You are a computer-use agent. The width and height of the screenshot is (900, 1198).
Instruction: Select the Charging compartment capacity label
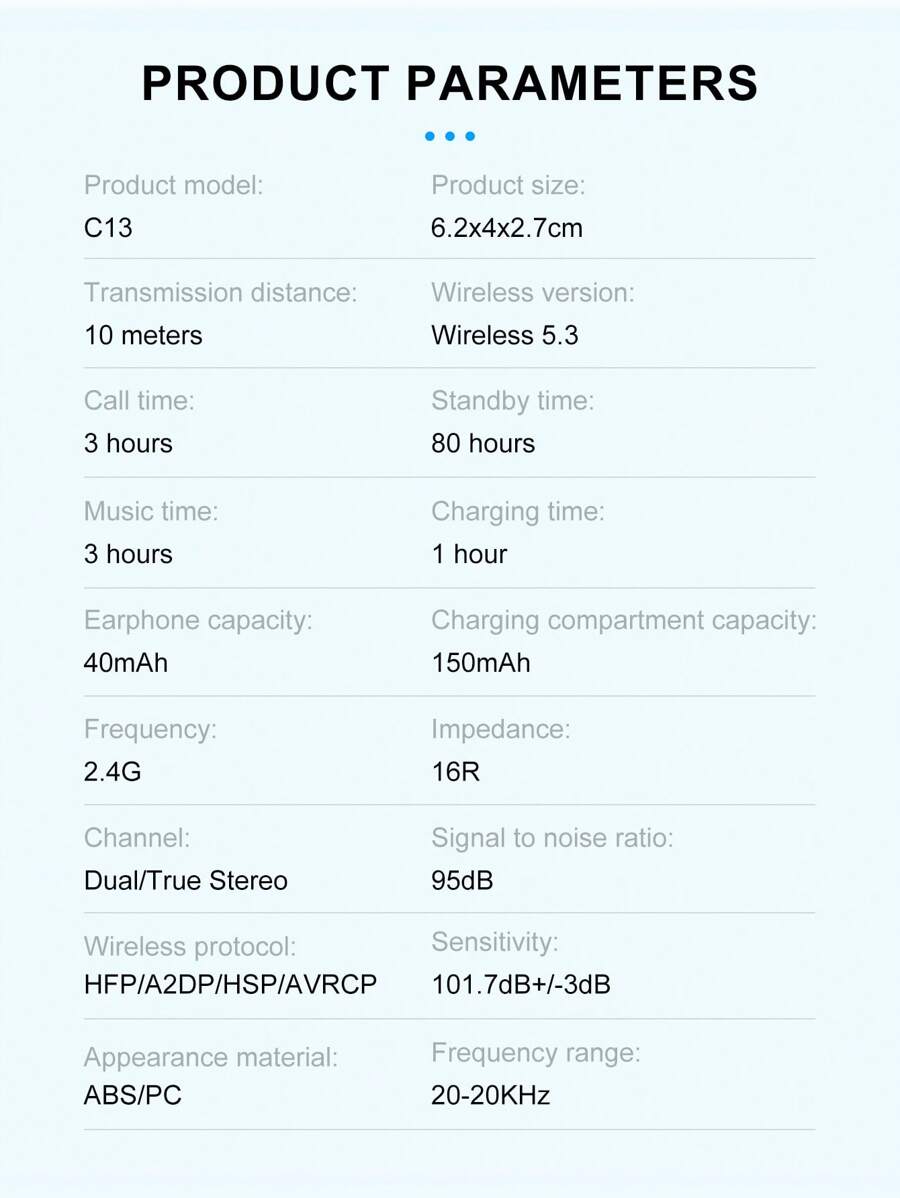click(624, 620)
